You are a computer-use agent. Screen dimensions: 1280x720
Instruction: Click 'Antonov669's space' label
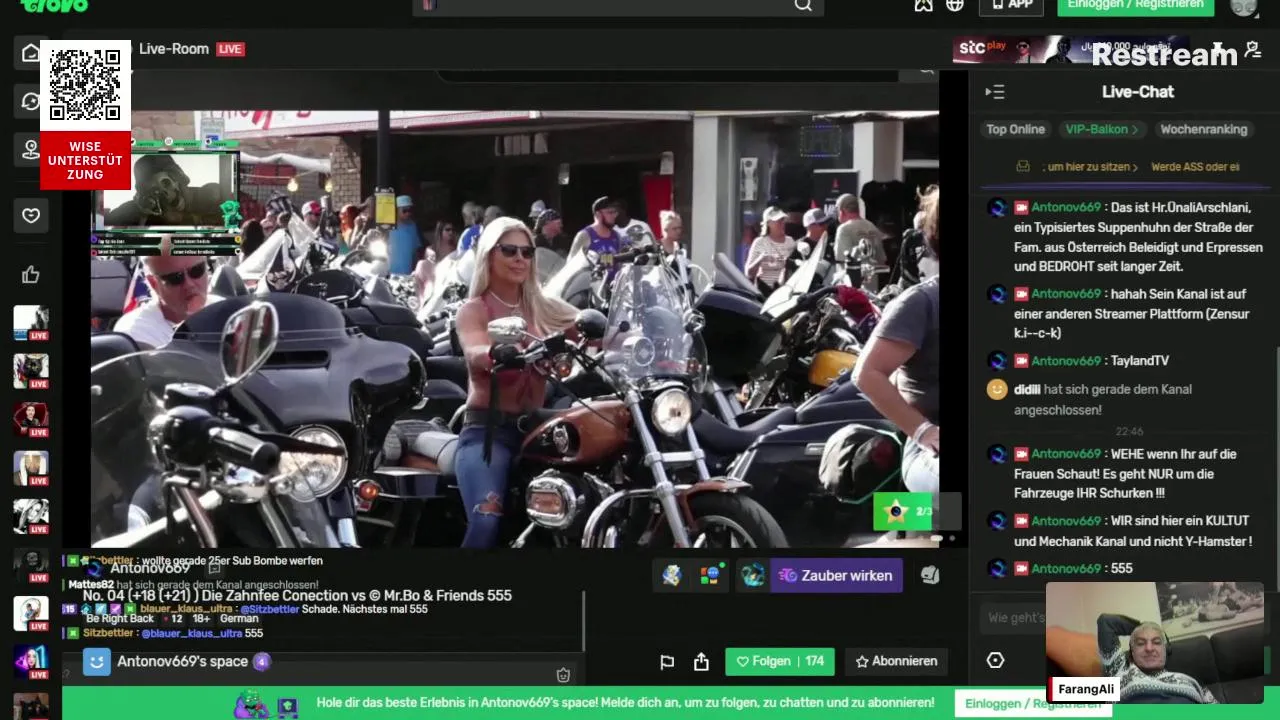tap(182, 661)
